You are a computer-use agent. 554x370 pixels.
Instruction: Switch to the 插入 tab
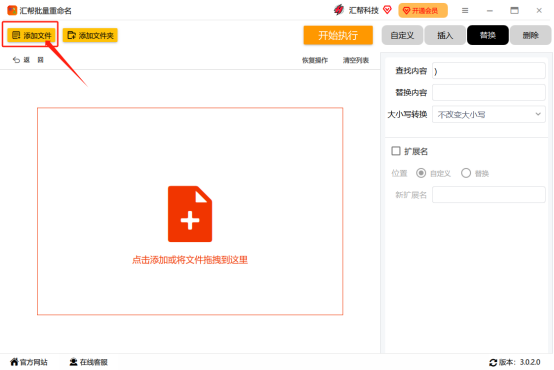[445, 35]
